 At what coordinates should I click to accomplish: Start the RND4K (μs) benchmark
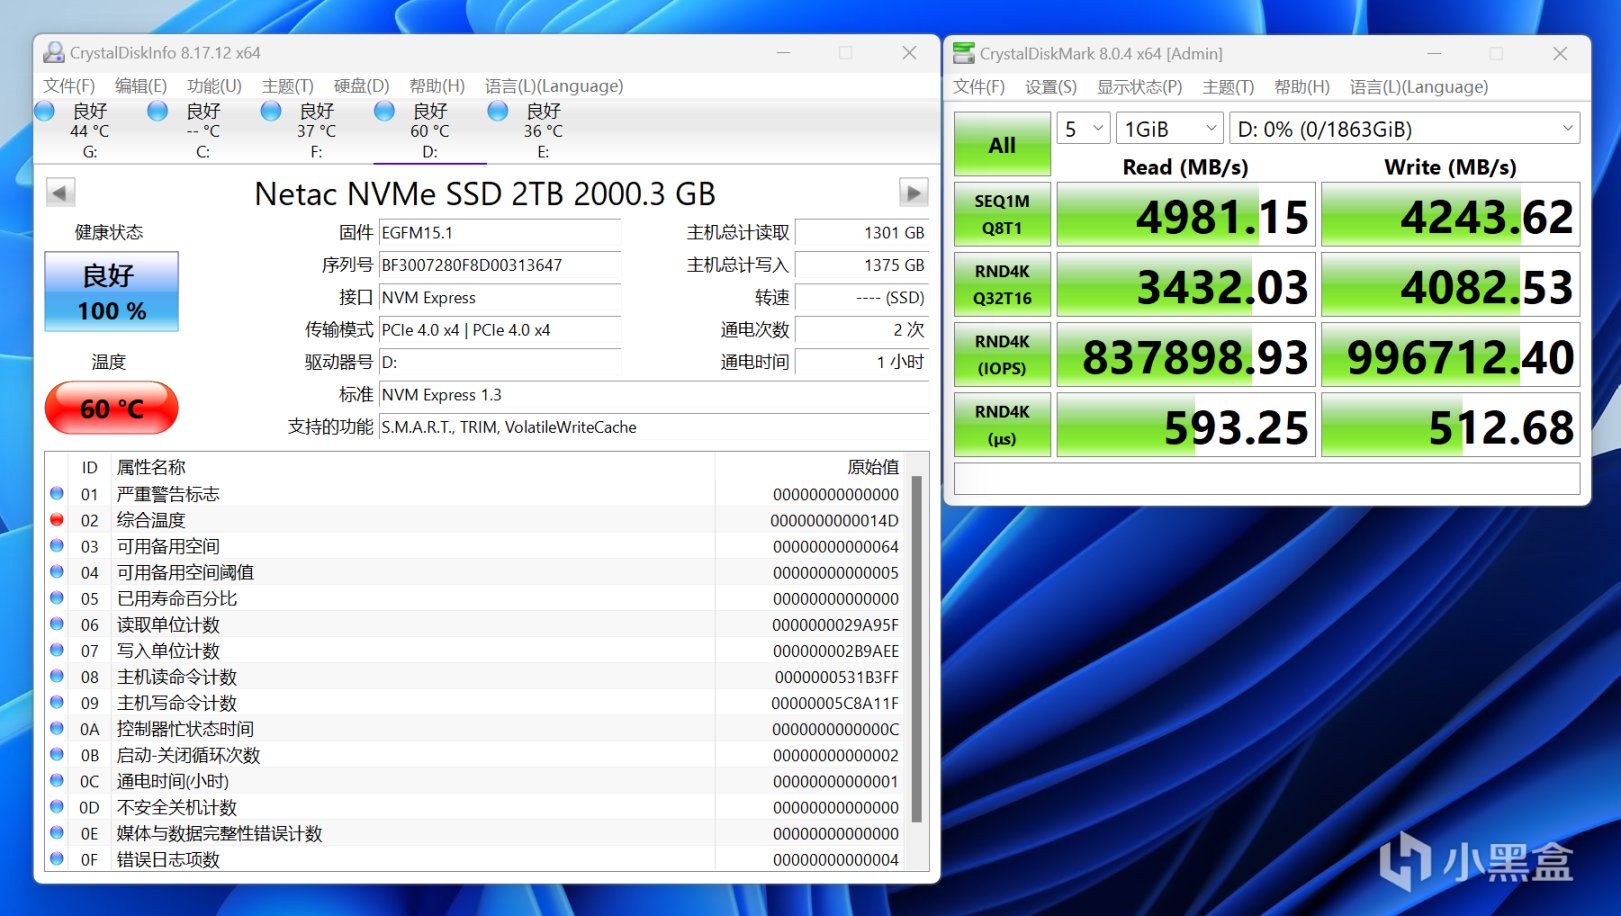[x=1002, y=424]
